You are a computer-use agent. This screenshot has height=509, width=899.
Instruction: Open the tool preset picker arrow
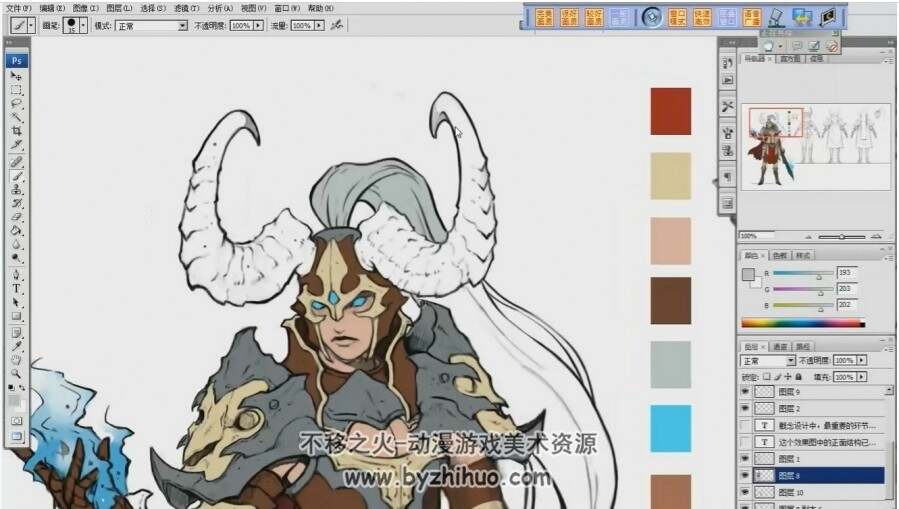31,25
